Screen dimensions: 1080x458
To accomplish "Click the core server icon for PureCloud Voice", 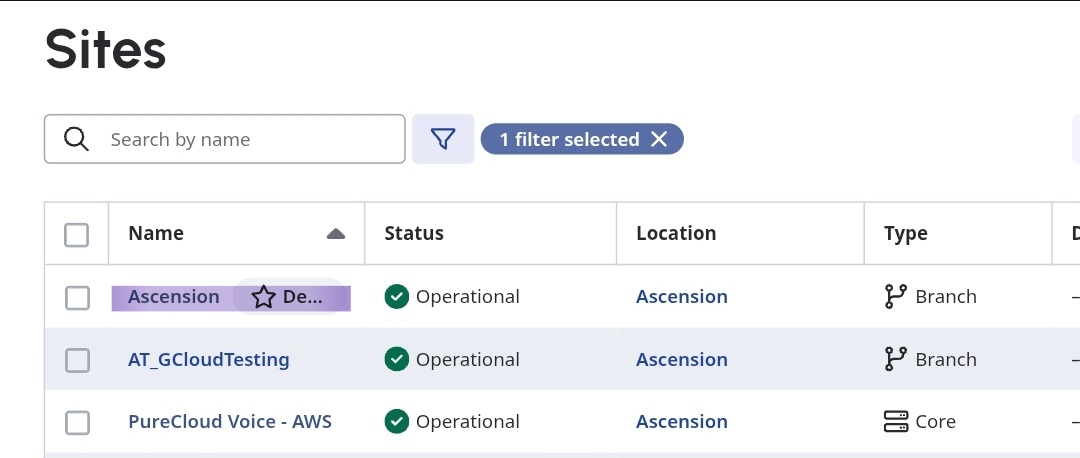I will point(896,422).
